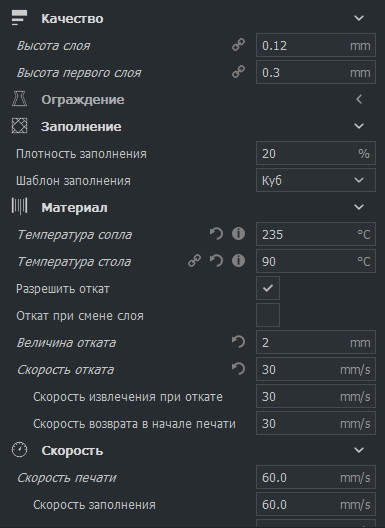Screen dimensions: 385x528
Task: Click the link icon beside Высота первого слоя
Action: click(238, 72)
